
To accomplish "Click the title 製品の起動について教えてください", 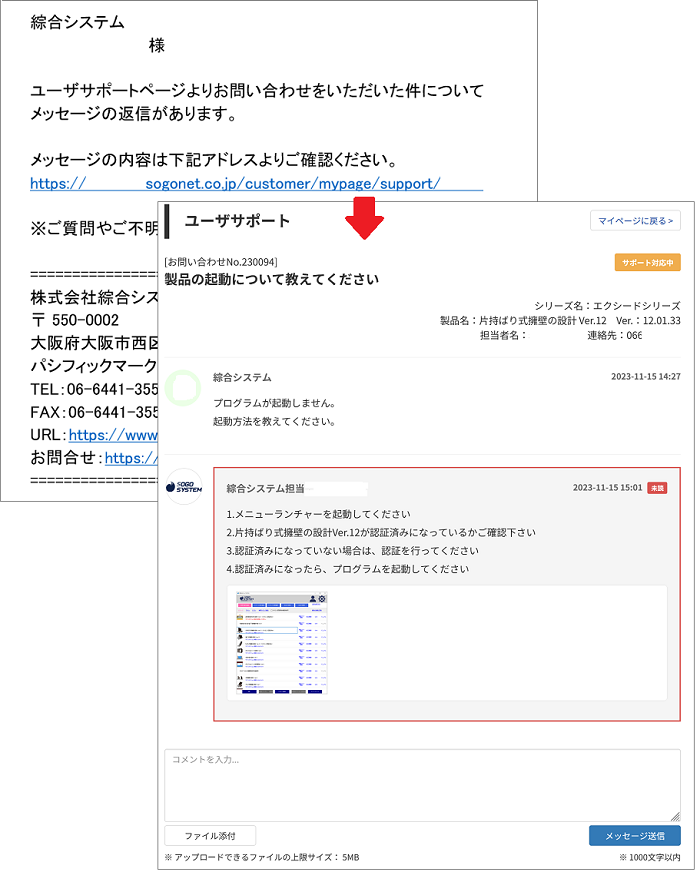I will pyautogui.click(x=271, y=279).
